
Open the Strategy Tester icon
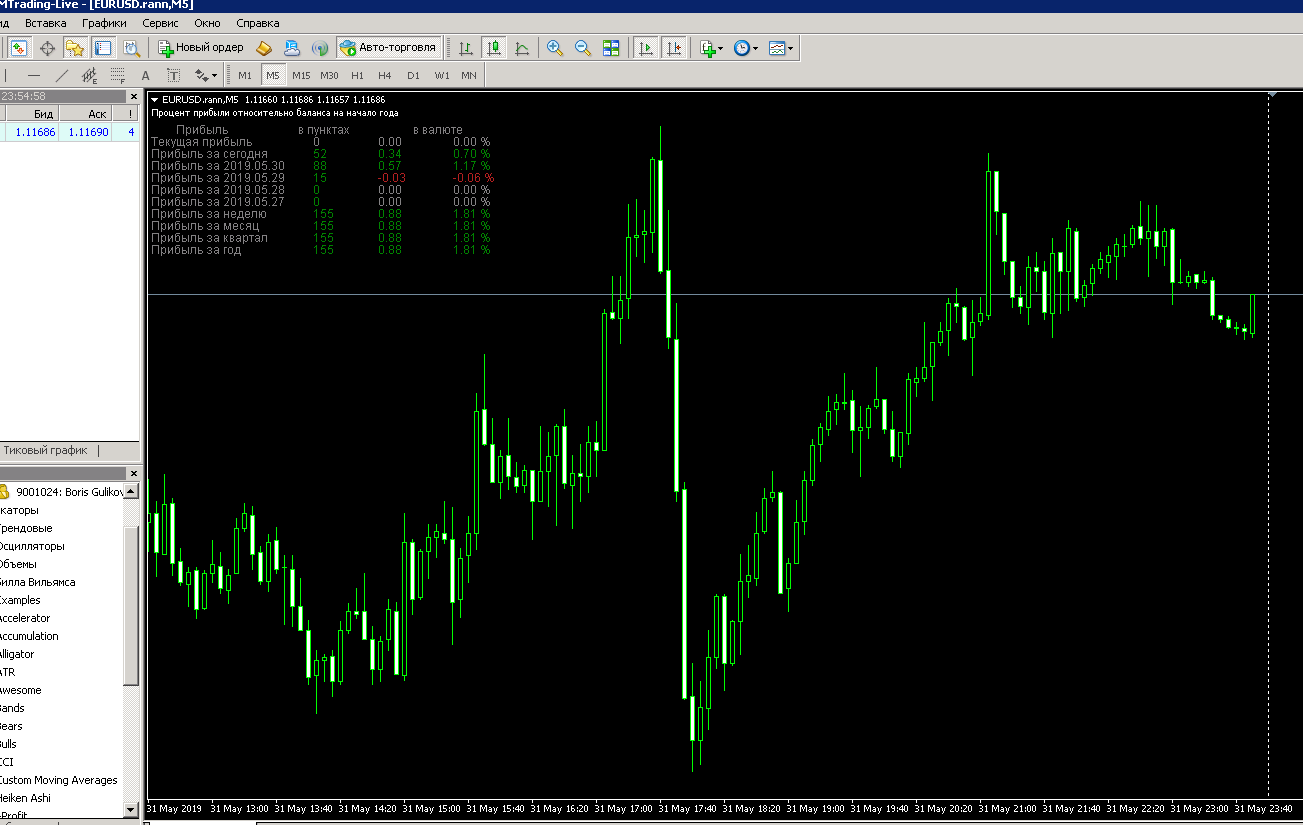tap(131, 47)
